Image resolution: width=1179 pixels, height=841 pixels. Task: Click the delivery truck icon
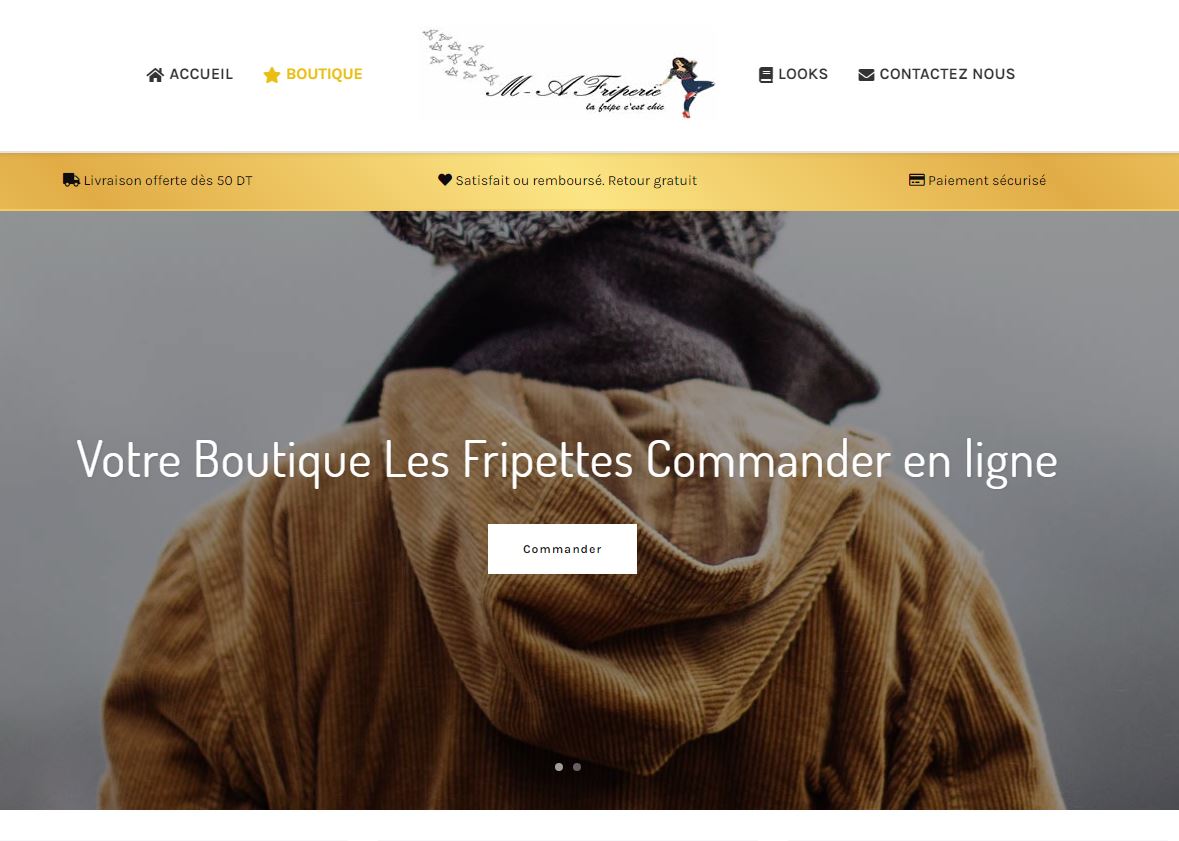(71, 180)
